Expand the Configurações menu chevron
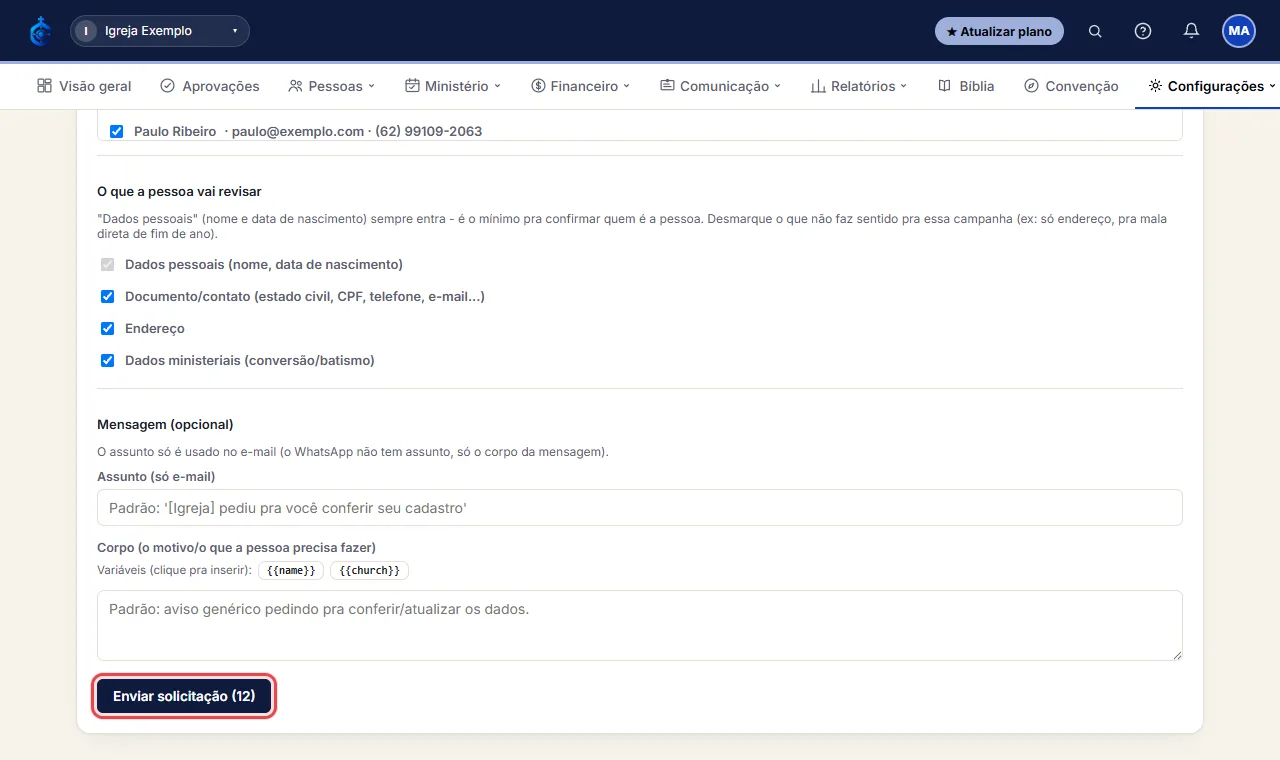Screen dimensions: 1280x760 1272,86
